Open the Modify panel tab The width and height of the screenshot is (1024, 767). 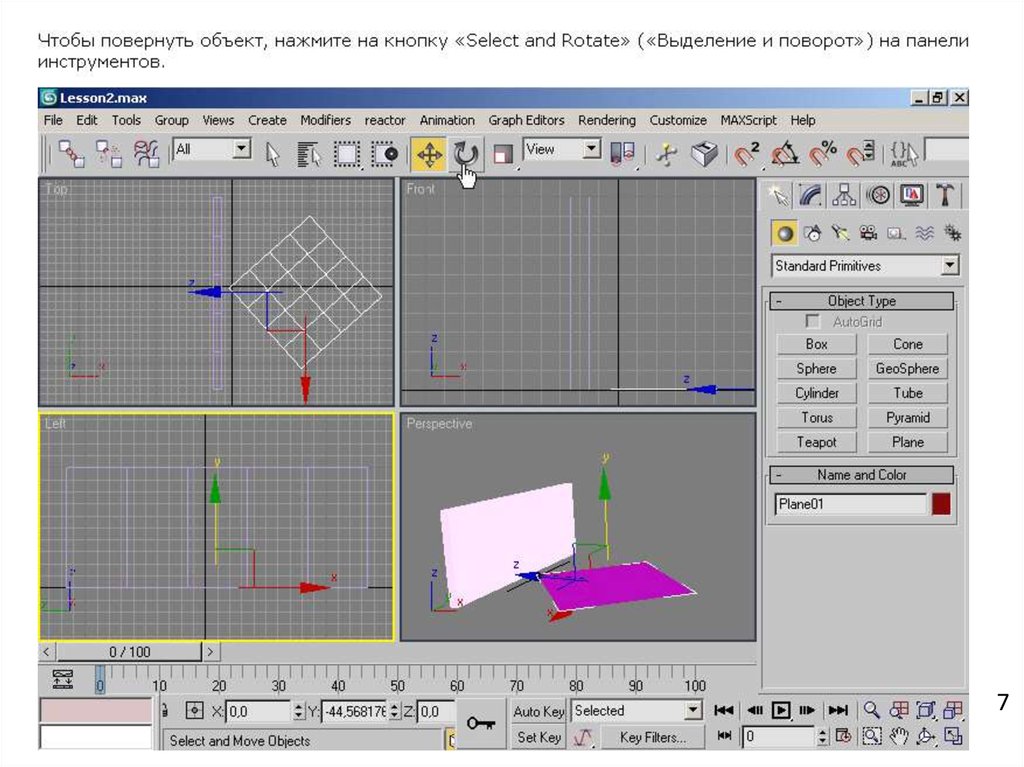pyautogui.click(x=811, y=195)
